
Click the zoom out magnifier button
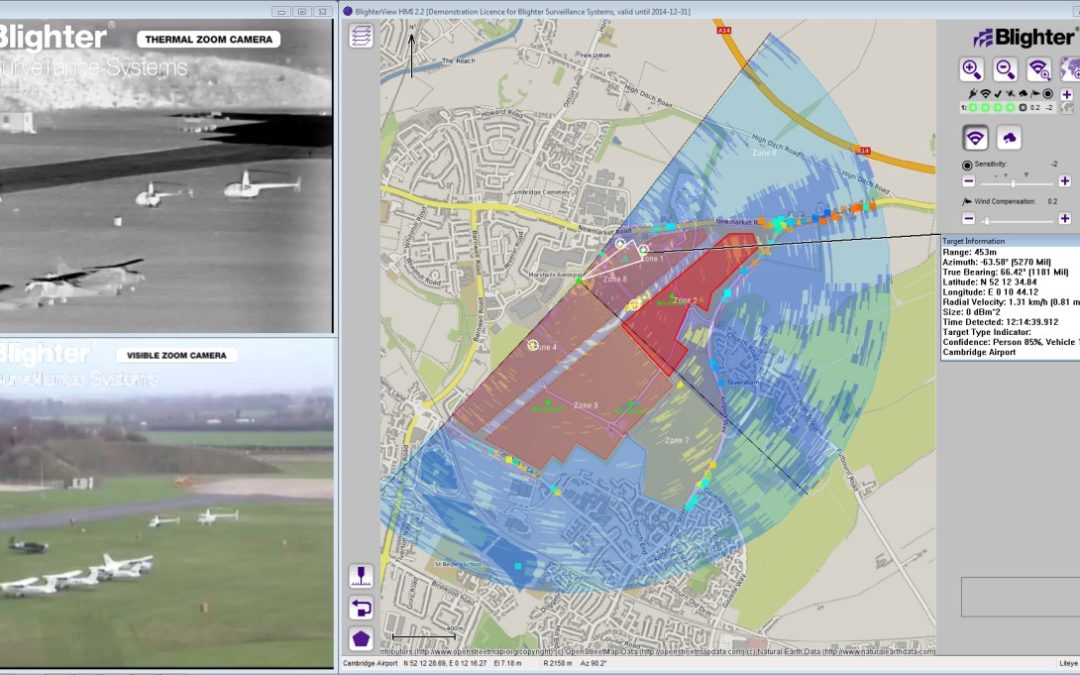pyautogui.click(x=1005, y=70)
